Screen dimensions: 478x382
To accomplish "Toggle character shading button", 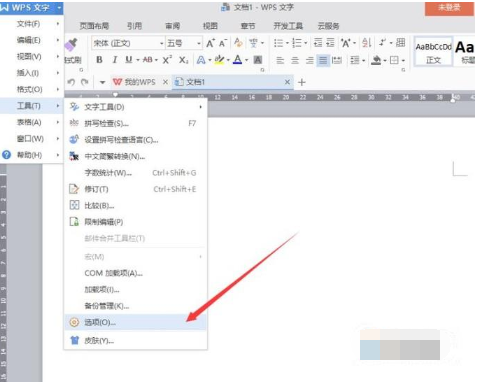I will pyautogui.click(x=258, y=60).
